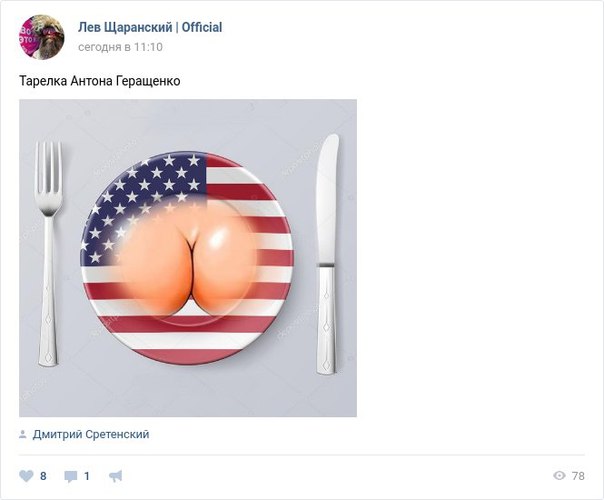Click the post text Тарелка Антона Геращенко
Screen dimensions: 604x500
point(100,81)
